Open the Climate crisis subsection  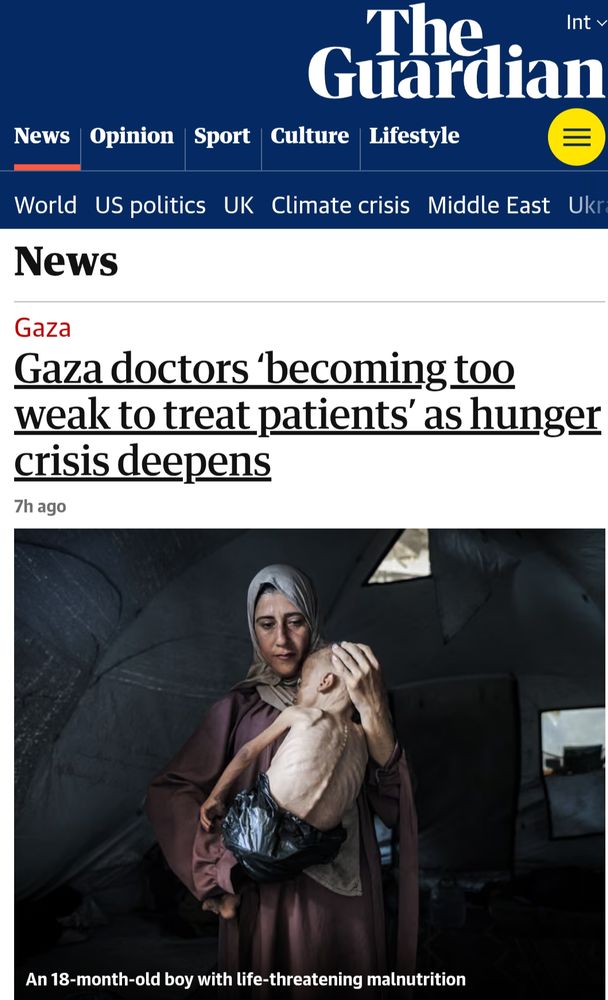click(x=340, y=205)
